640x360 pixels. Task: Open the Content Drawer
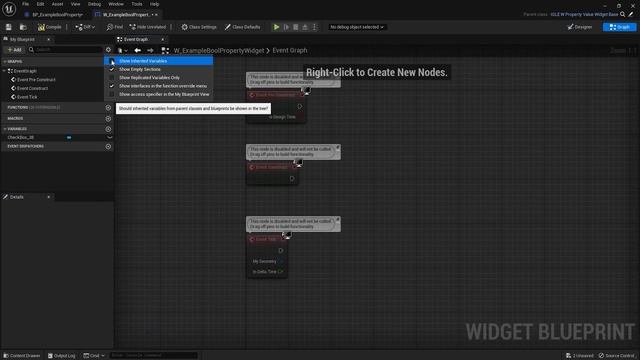(22, 356)
